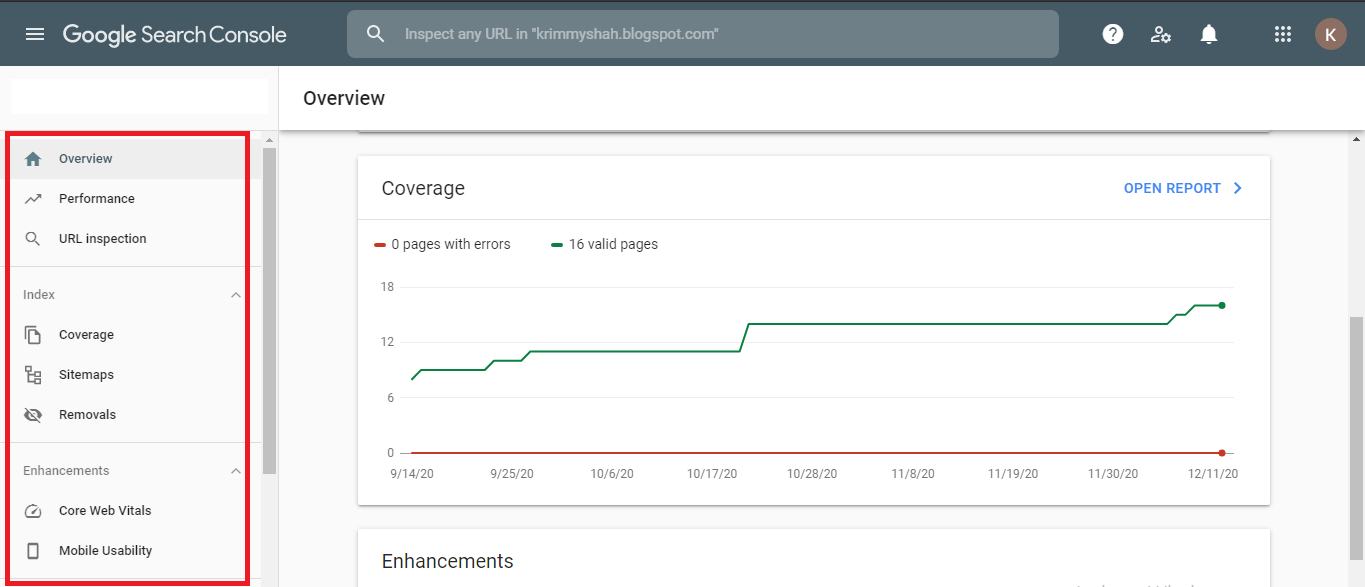
Task: Click the URL inspection magnifier icon
Action: pos(33,238)
